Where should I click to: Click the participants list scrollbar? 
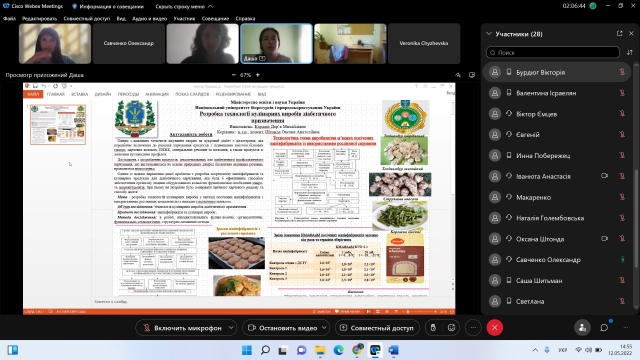[636, 220]
